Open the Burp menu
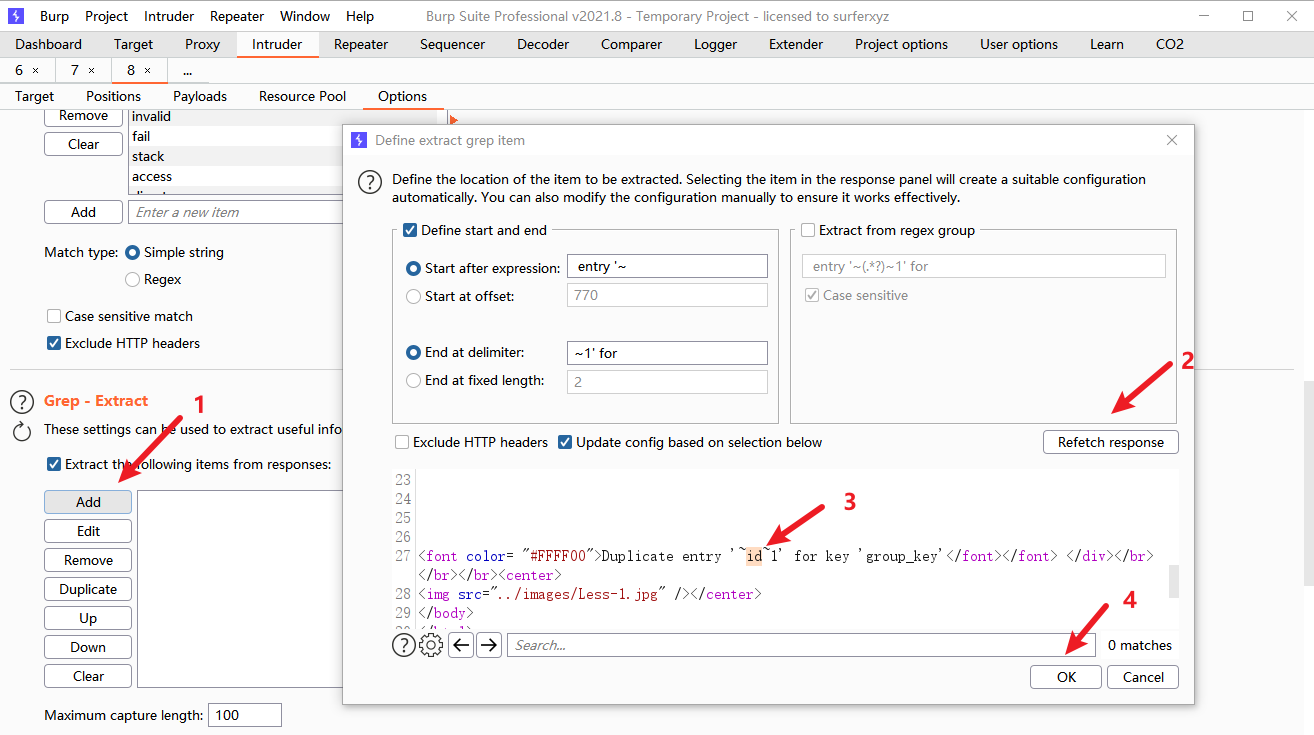1314x735 pixels. (x=54, y=16)
